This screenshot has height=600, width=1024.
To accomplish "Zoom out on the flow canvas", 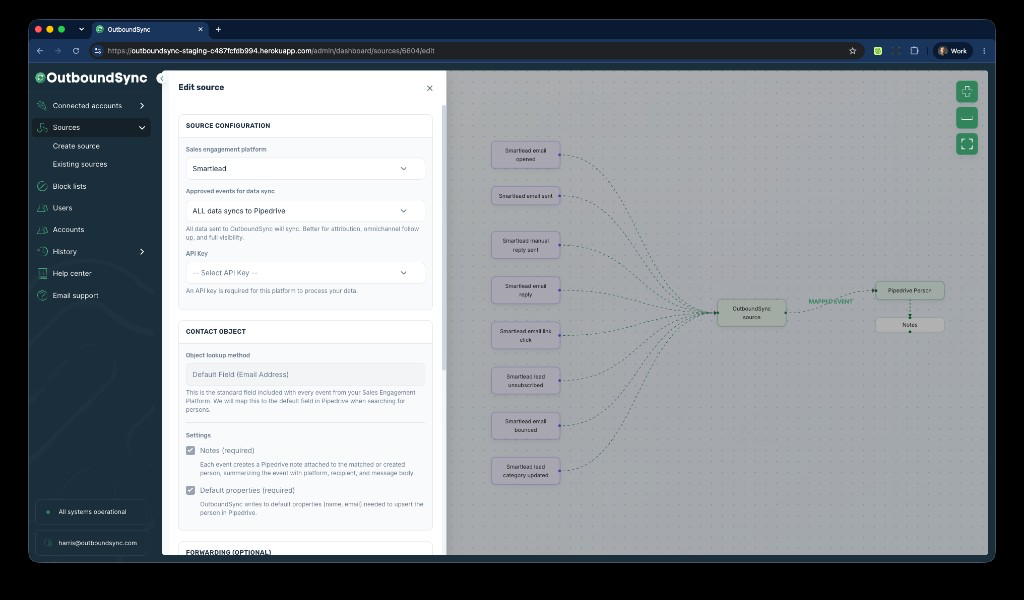I will pyautogui.click(x=967, y=118).
